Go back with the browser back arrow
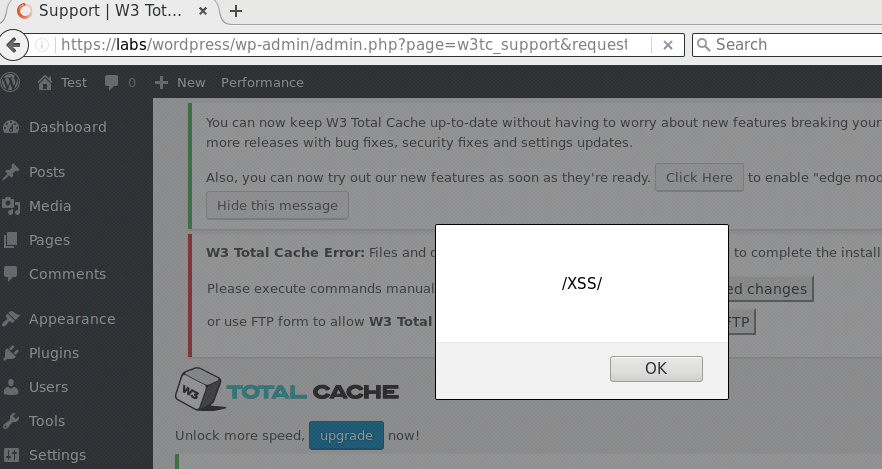Viewport: 882px width, 469px height. [x=13, y=44]
